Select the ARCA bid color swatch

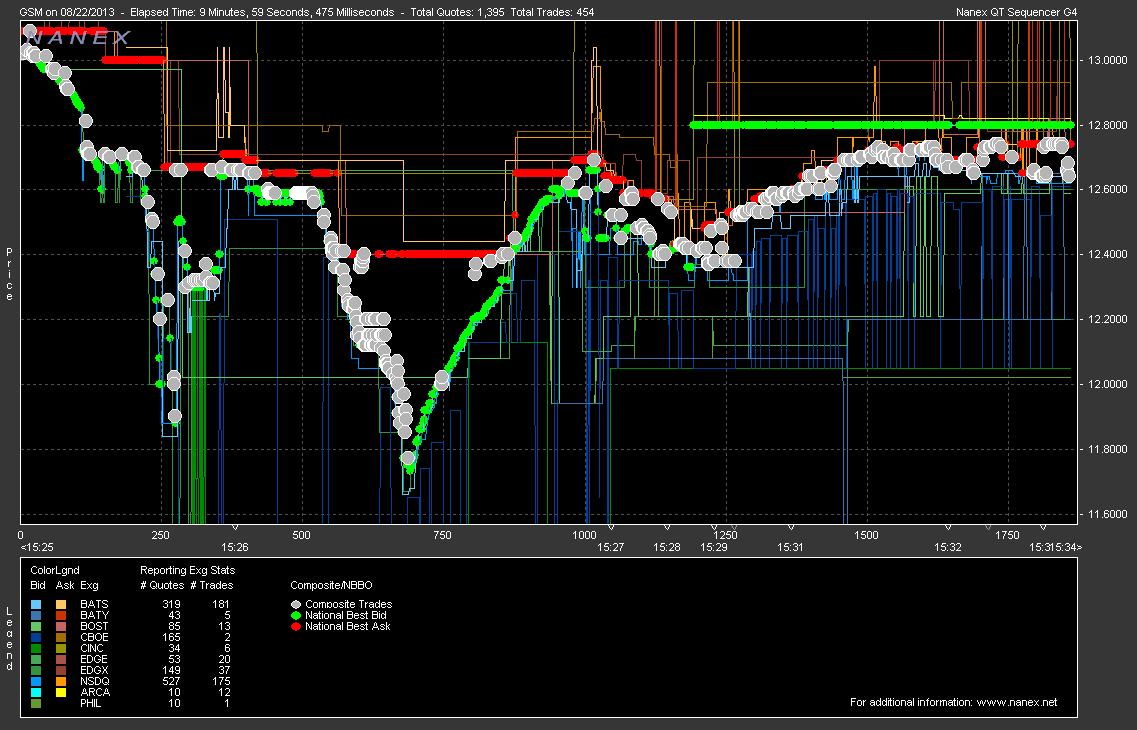[37, 692]
